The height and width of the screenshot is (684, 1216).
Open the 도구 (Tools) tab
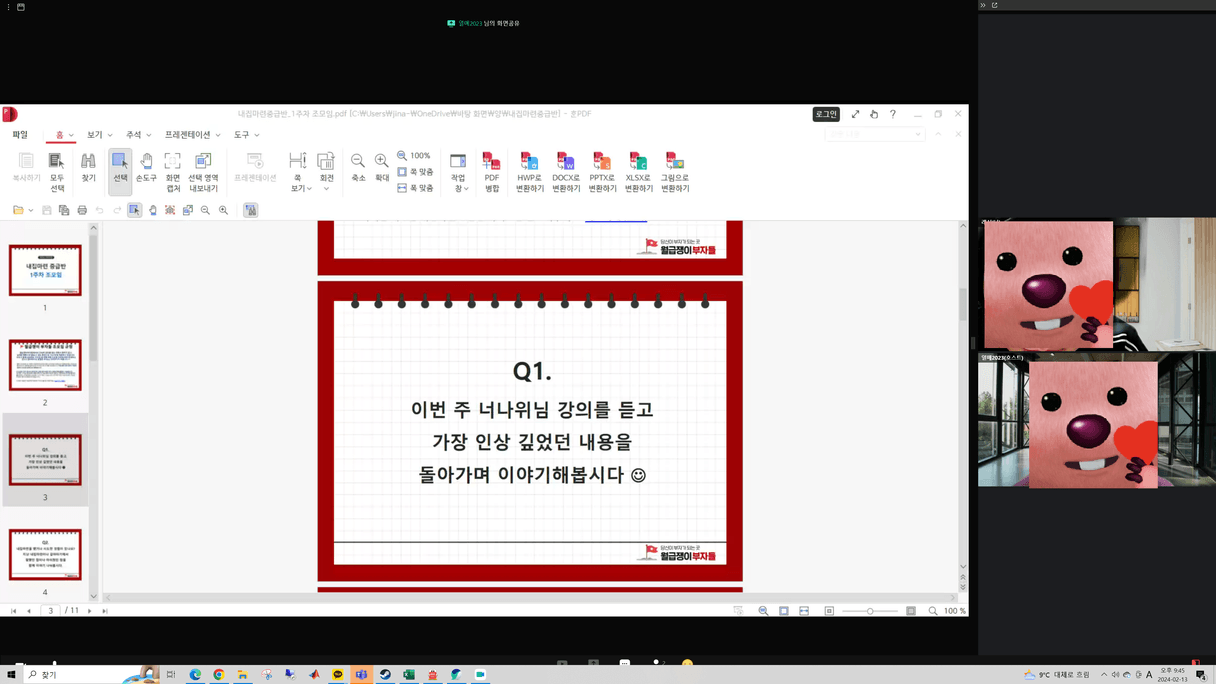(x=241, y=135)
